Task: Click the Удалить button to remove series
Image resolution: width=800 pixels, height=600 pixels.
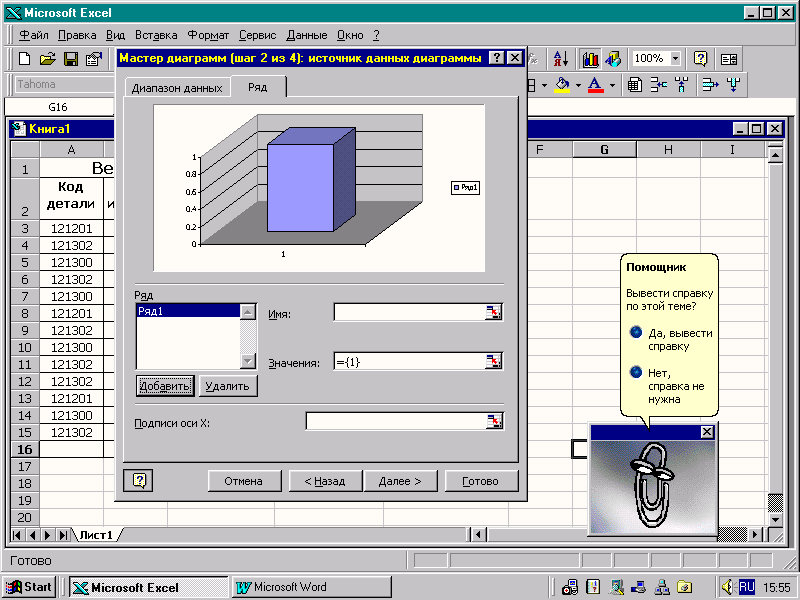Action: [228, 386]
